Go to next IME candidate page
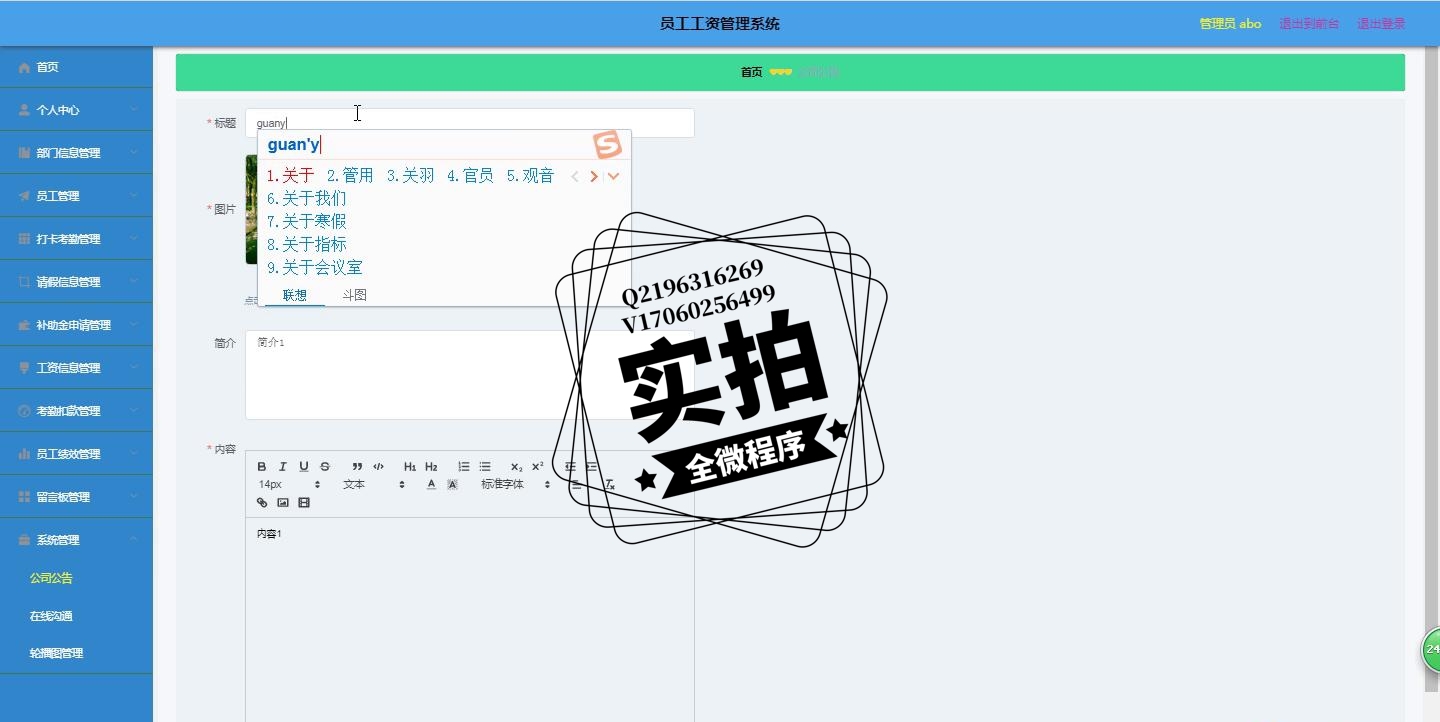 click(x=594, y=176)
